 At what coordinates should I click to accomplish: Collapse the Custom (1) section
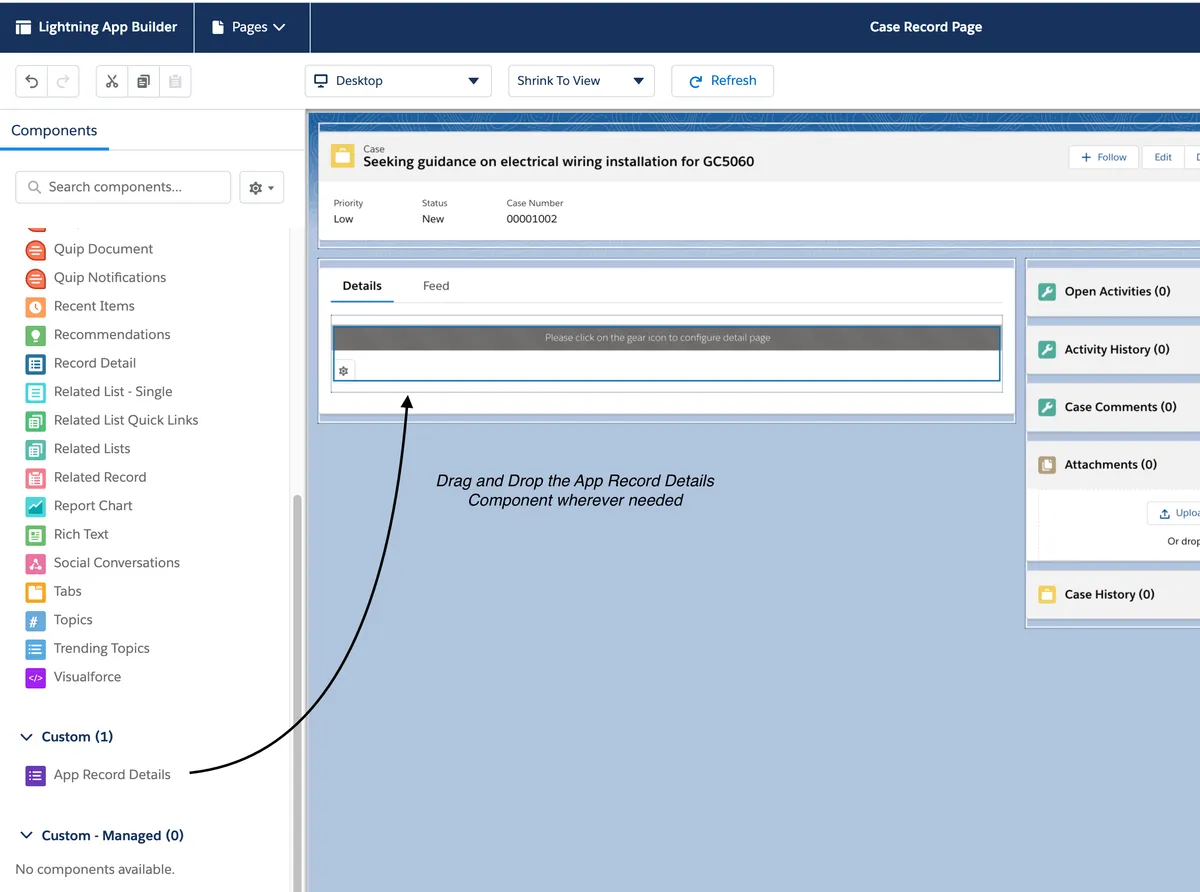[x=27, y=737]
